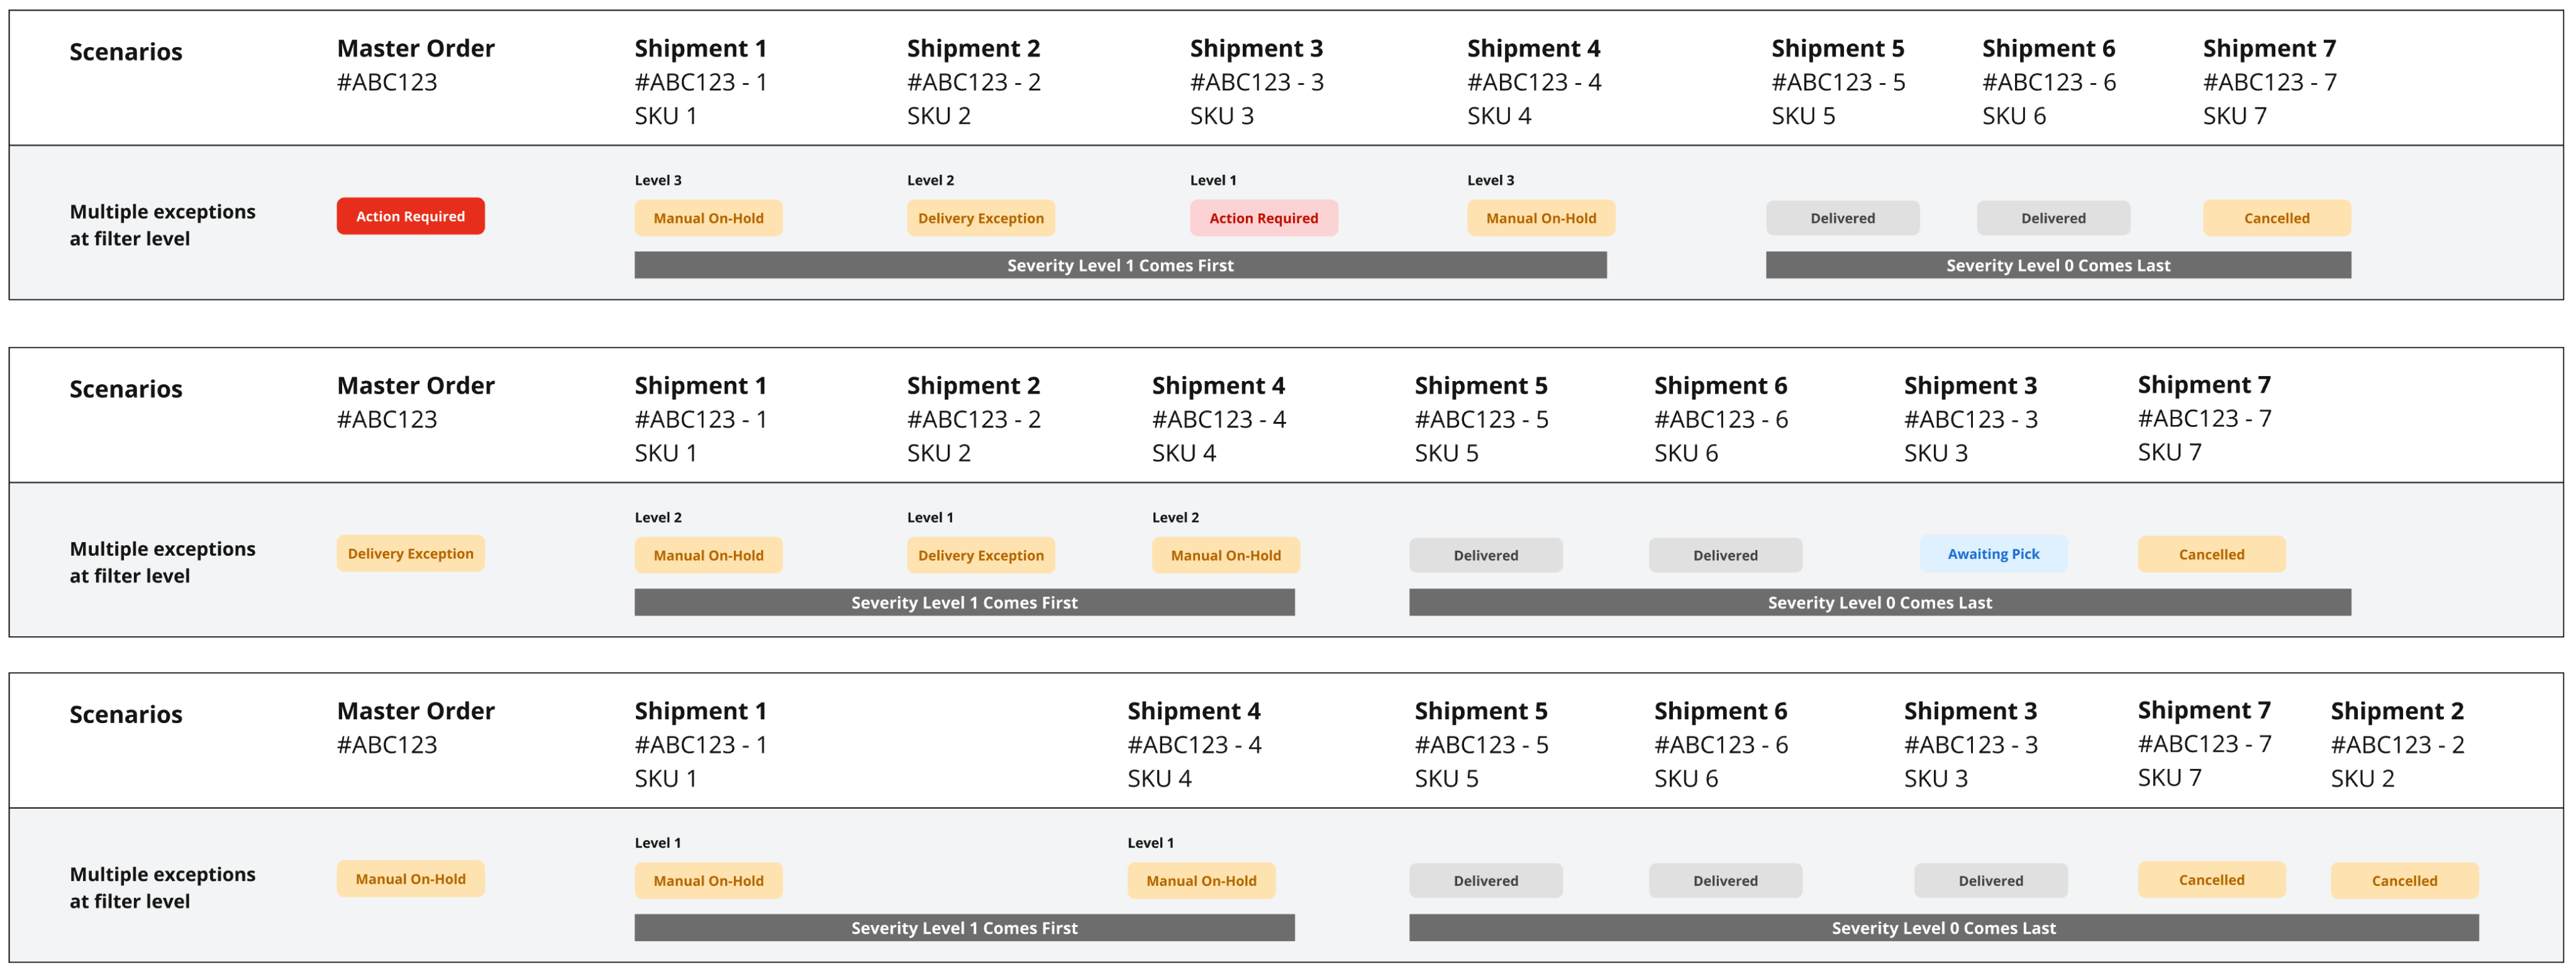Click Cancelled badge under Shipment 7 in second scenario

coord(2211,555)
